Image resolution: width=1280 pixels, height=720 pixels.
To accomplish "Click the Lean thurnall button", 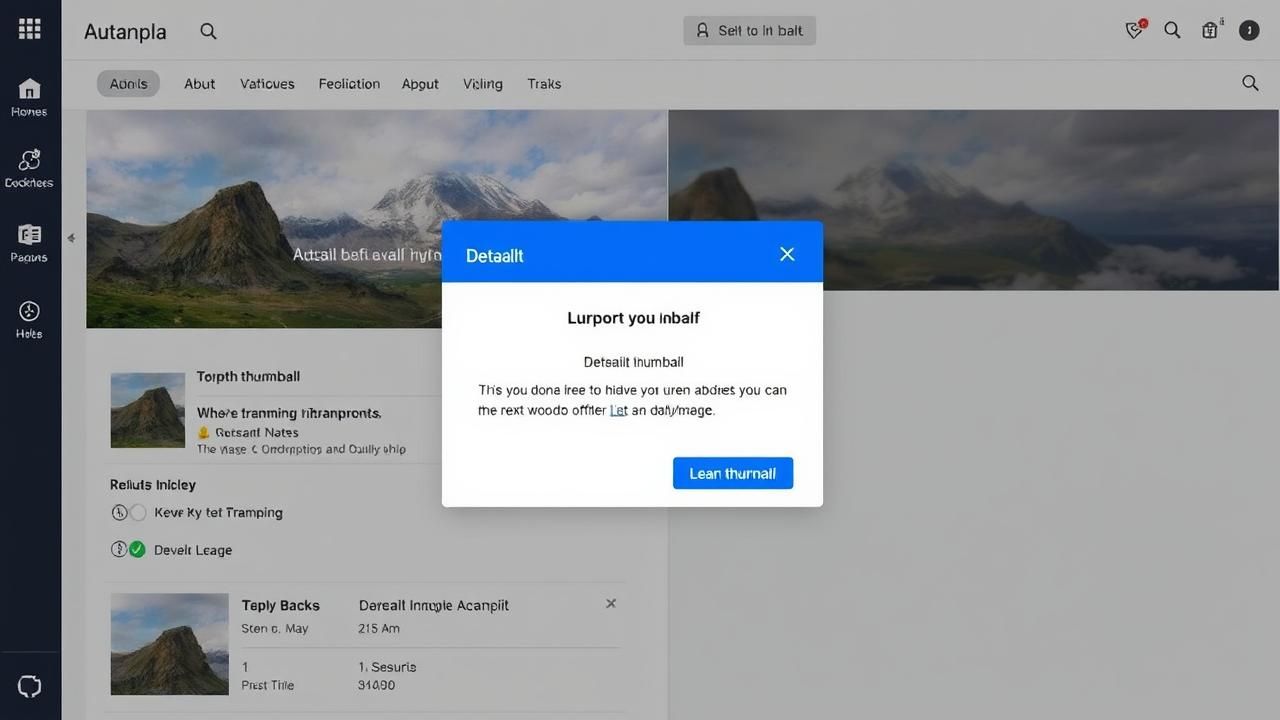I will (x=732, y=473).
